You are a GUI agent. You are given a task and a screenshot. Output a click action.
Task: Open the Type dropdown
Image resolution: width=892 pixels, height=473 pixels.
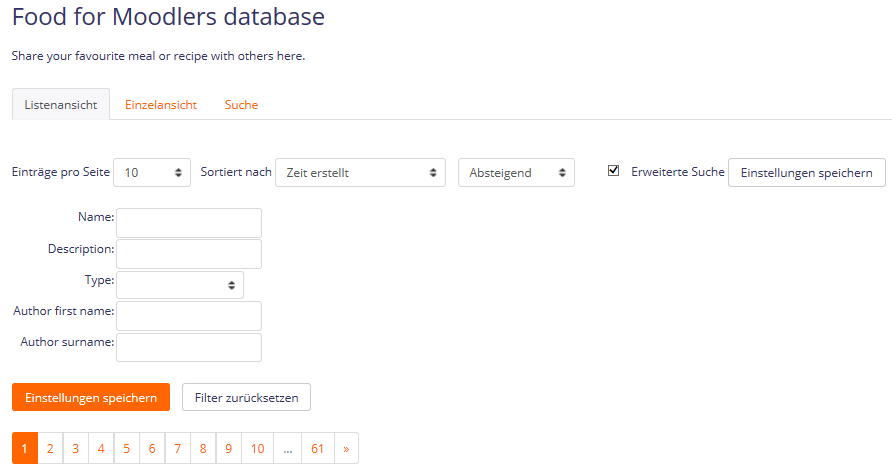180,285
